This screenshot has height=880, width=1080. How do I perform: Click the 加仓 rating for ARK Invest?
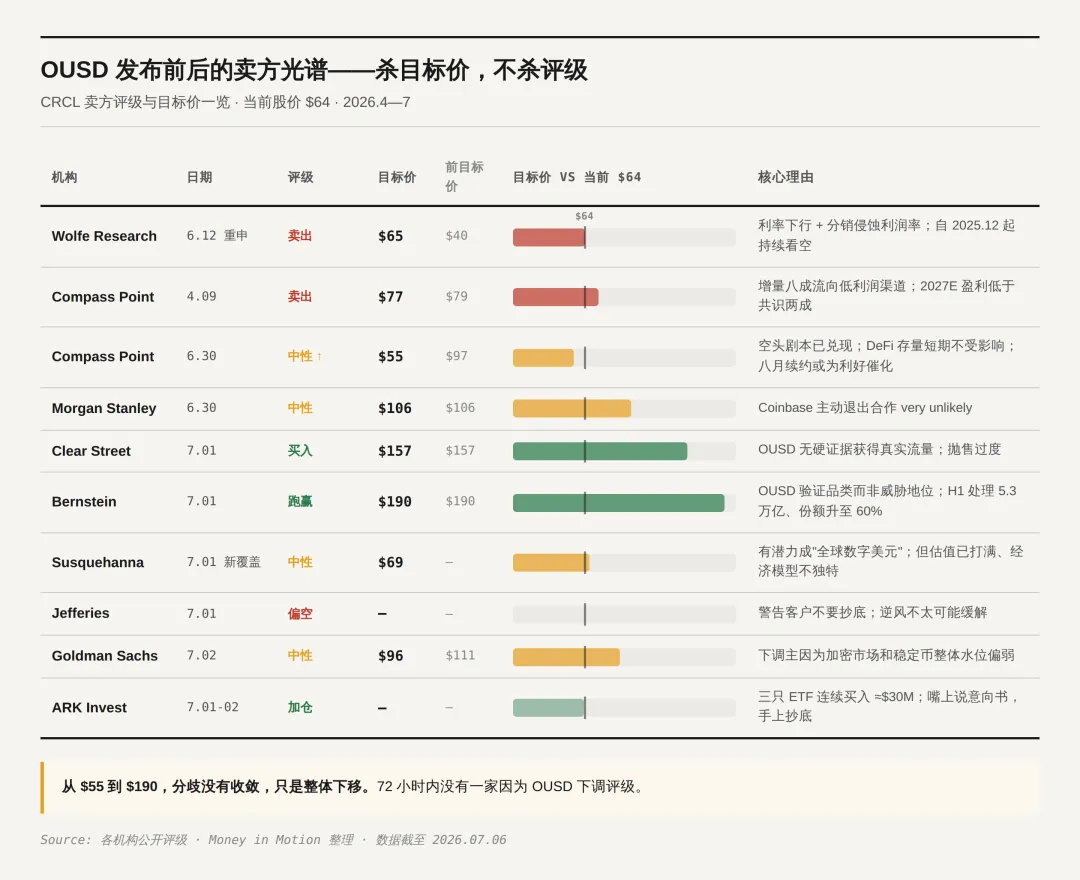pyautogui.click(x=300, y=708)
